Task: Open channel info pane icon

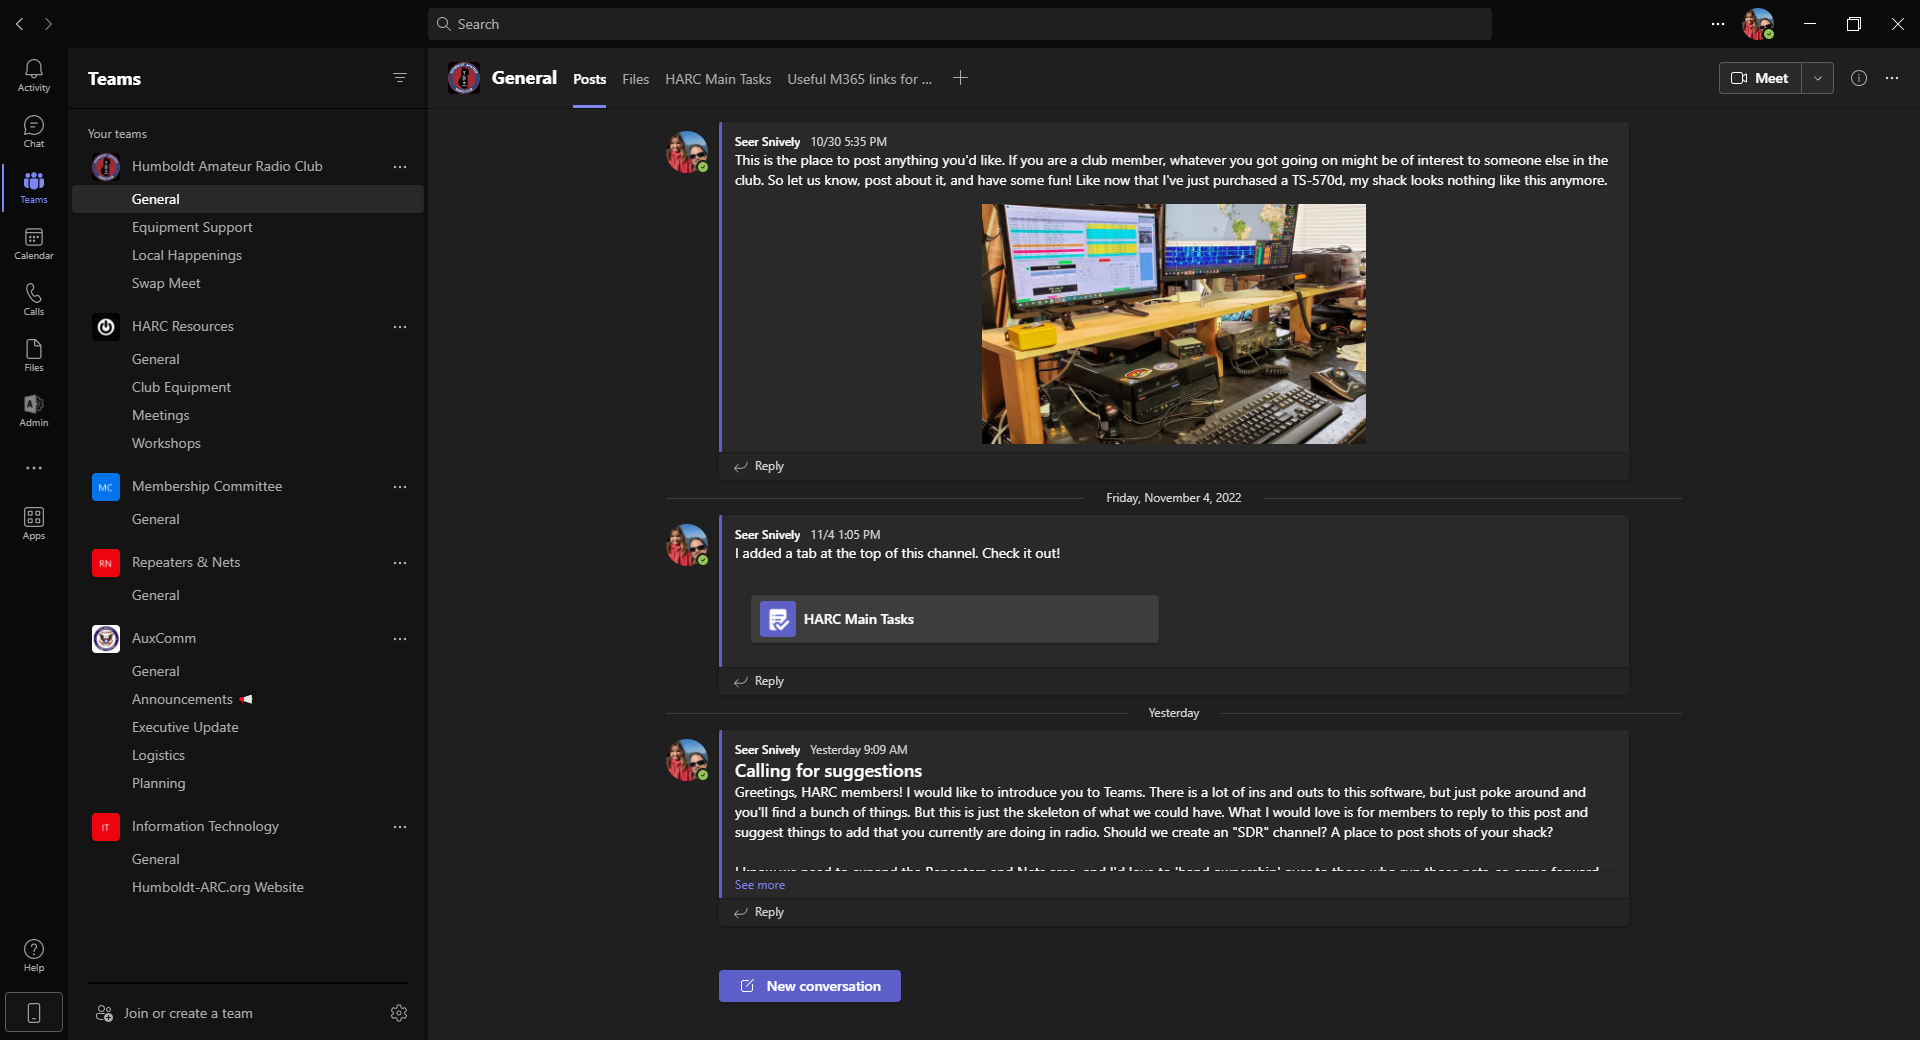Action: [1859, 78]
